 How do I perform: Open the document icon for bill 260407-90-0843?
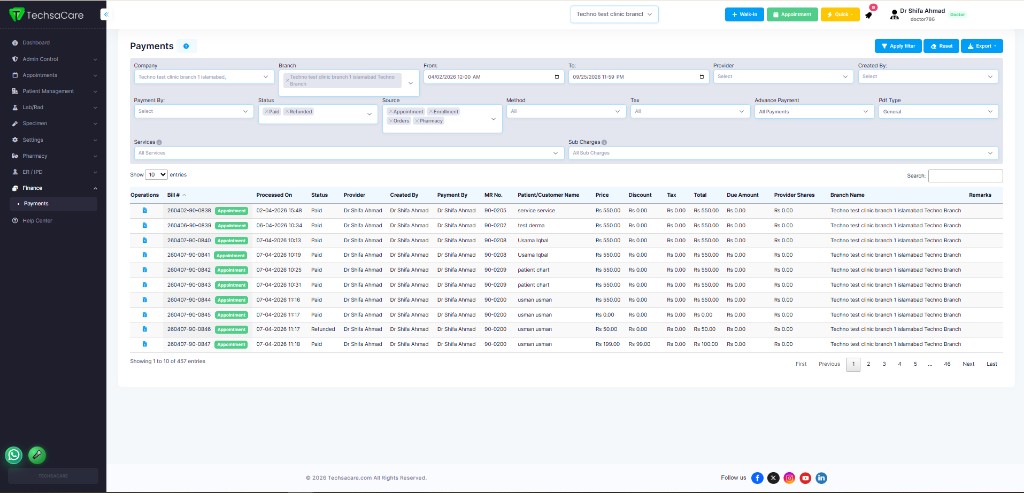145,285
